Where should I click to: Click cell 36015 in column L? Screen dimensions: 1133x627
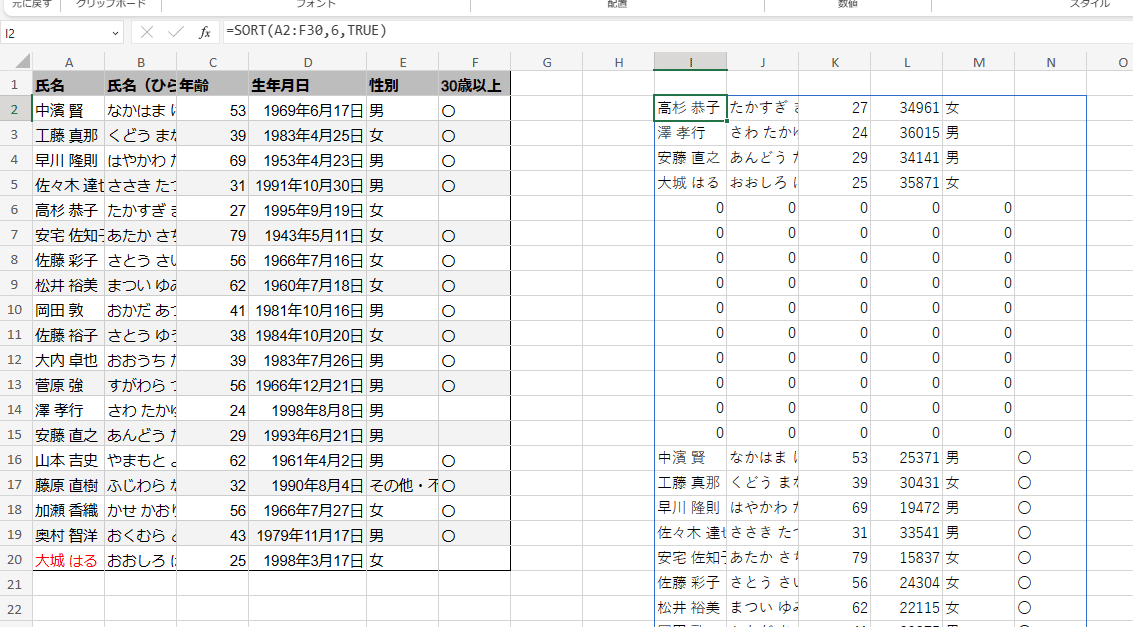point(907,133)
